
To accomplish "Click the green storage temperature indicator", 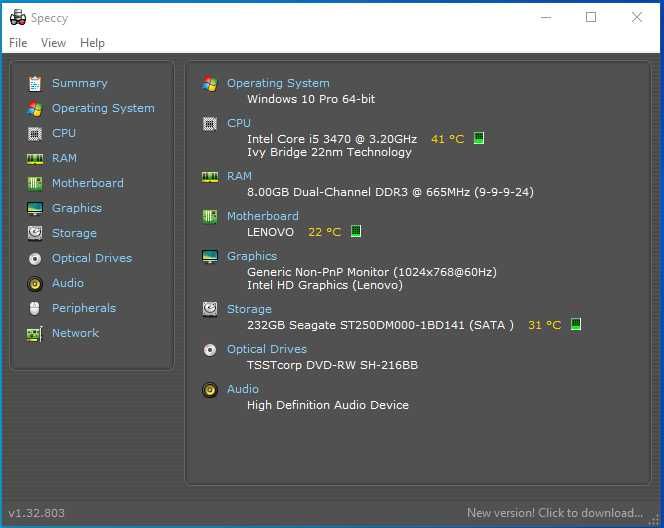I will click(575, 324).
